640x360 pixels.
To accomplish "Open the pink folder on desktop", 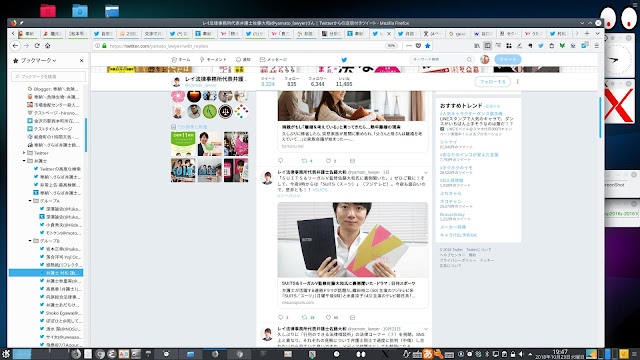I will 48,11.
